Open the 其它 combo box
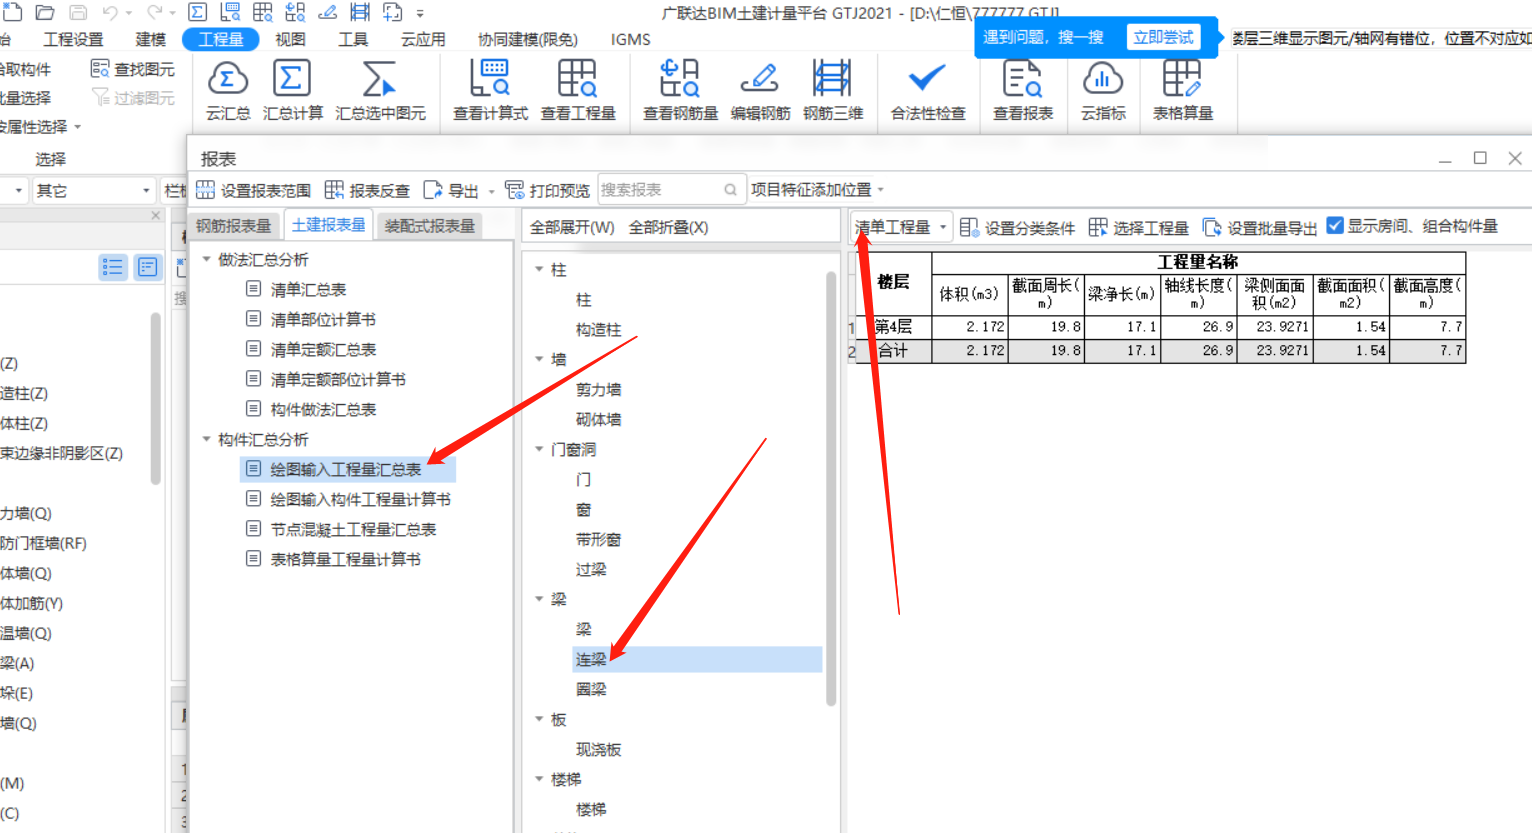This screenshot has height=833, width=1532. coord(93,190)
